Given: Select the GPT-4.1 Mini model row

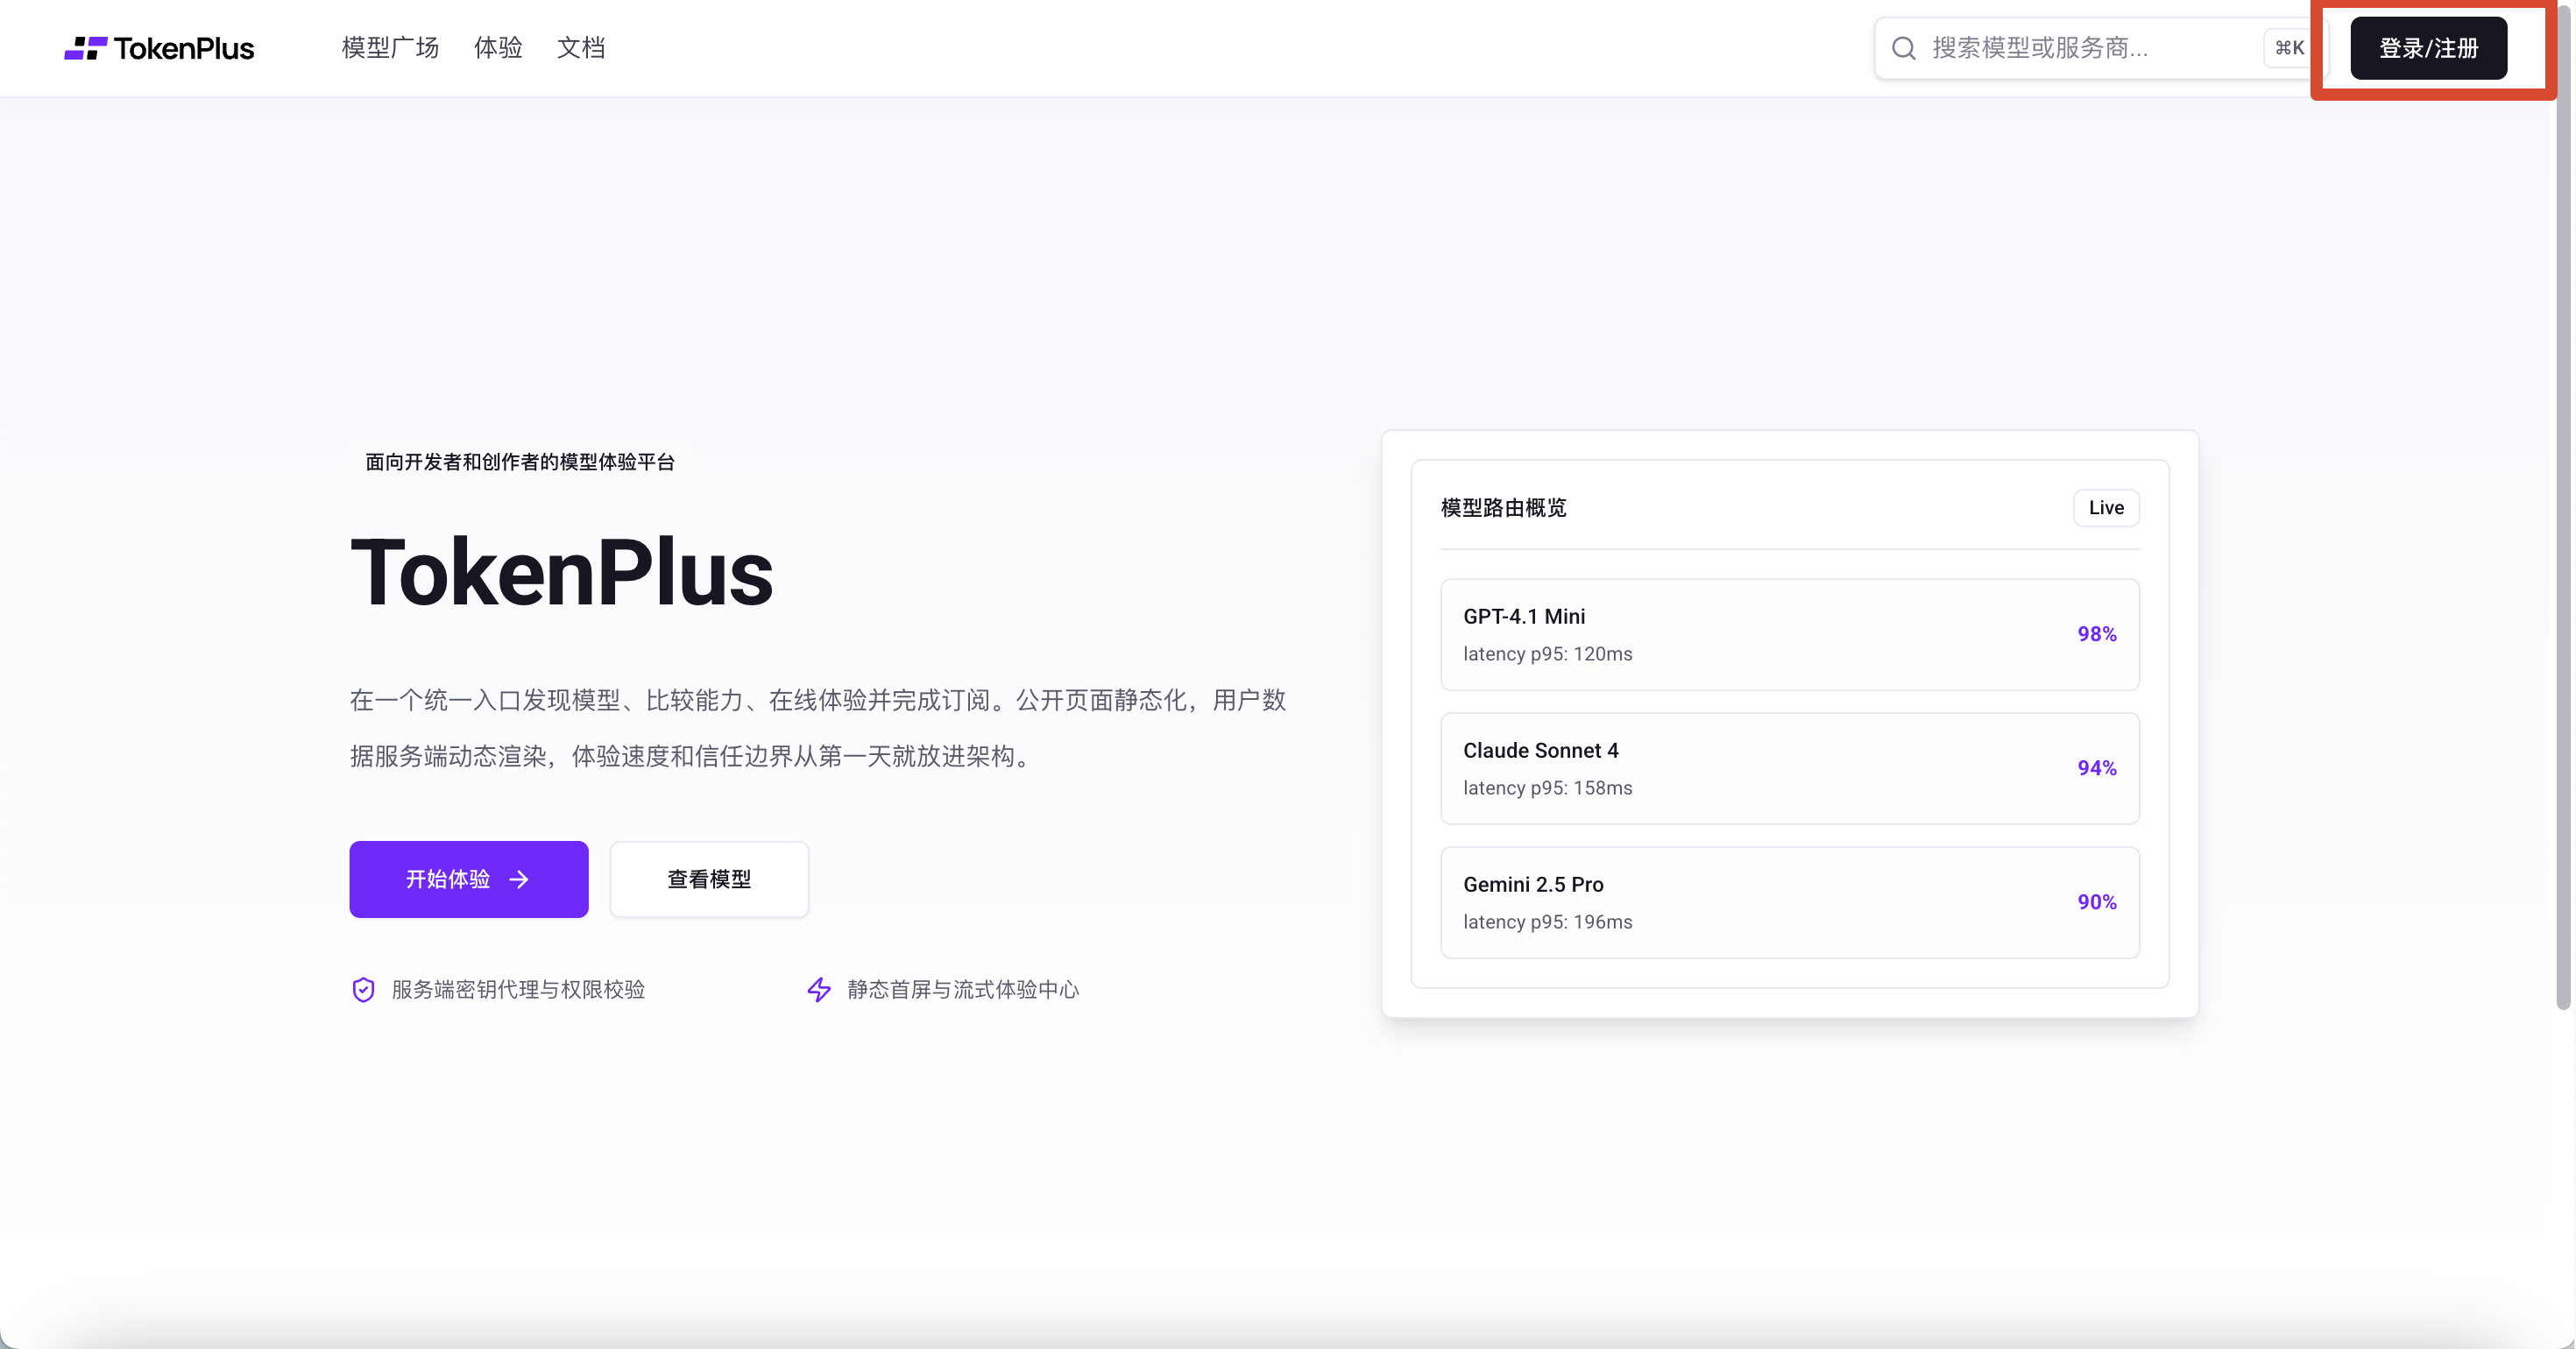Looking at the screenshot, I should (1789, 634).
